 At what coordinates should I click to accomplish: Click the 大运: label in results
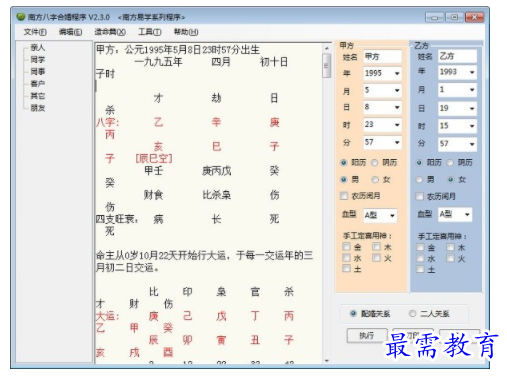(107, 316)
